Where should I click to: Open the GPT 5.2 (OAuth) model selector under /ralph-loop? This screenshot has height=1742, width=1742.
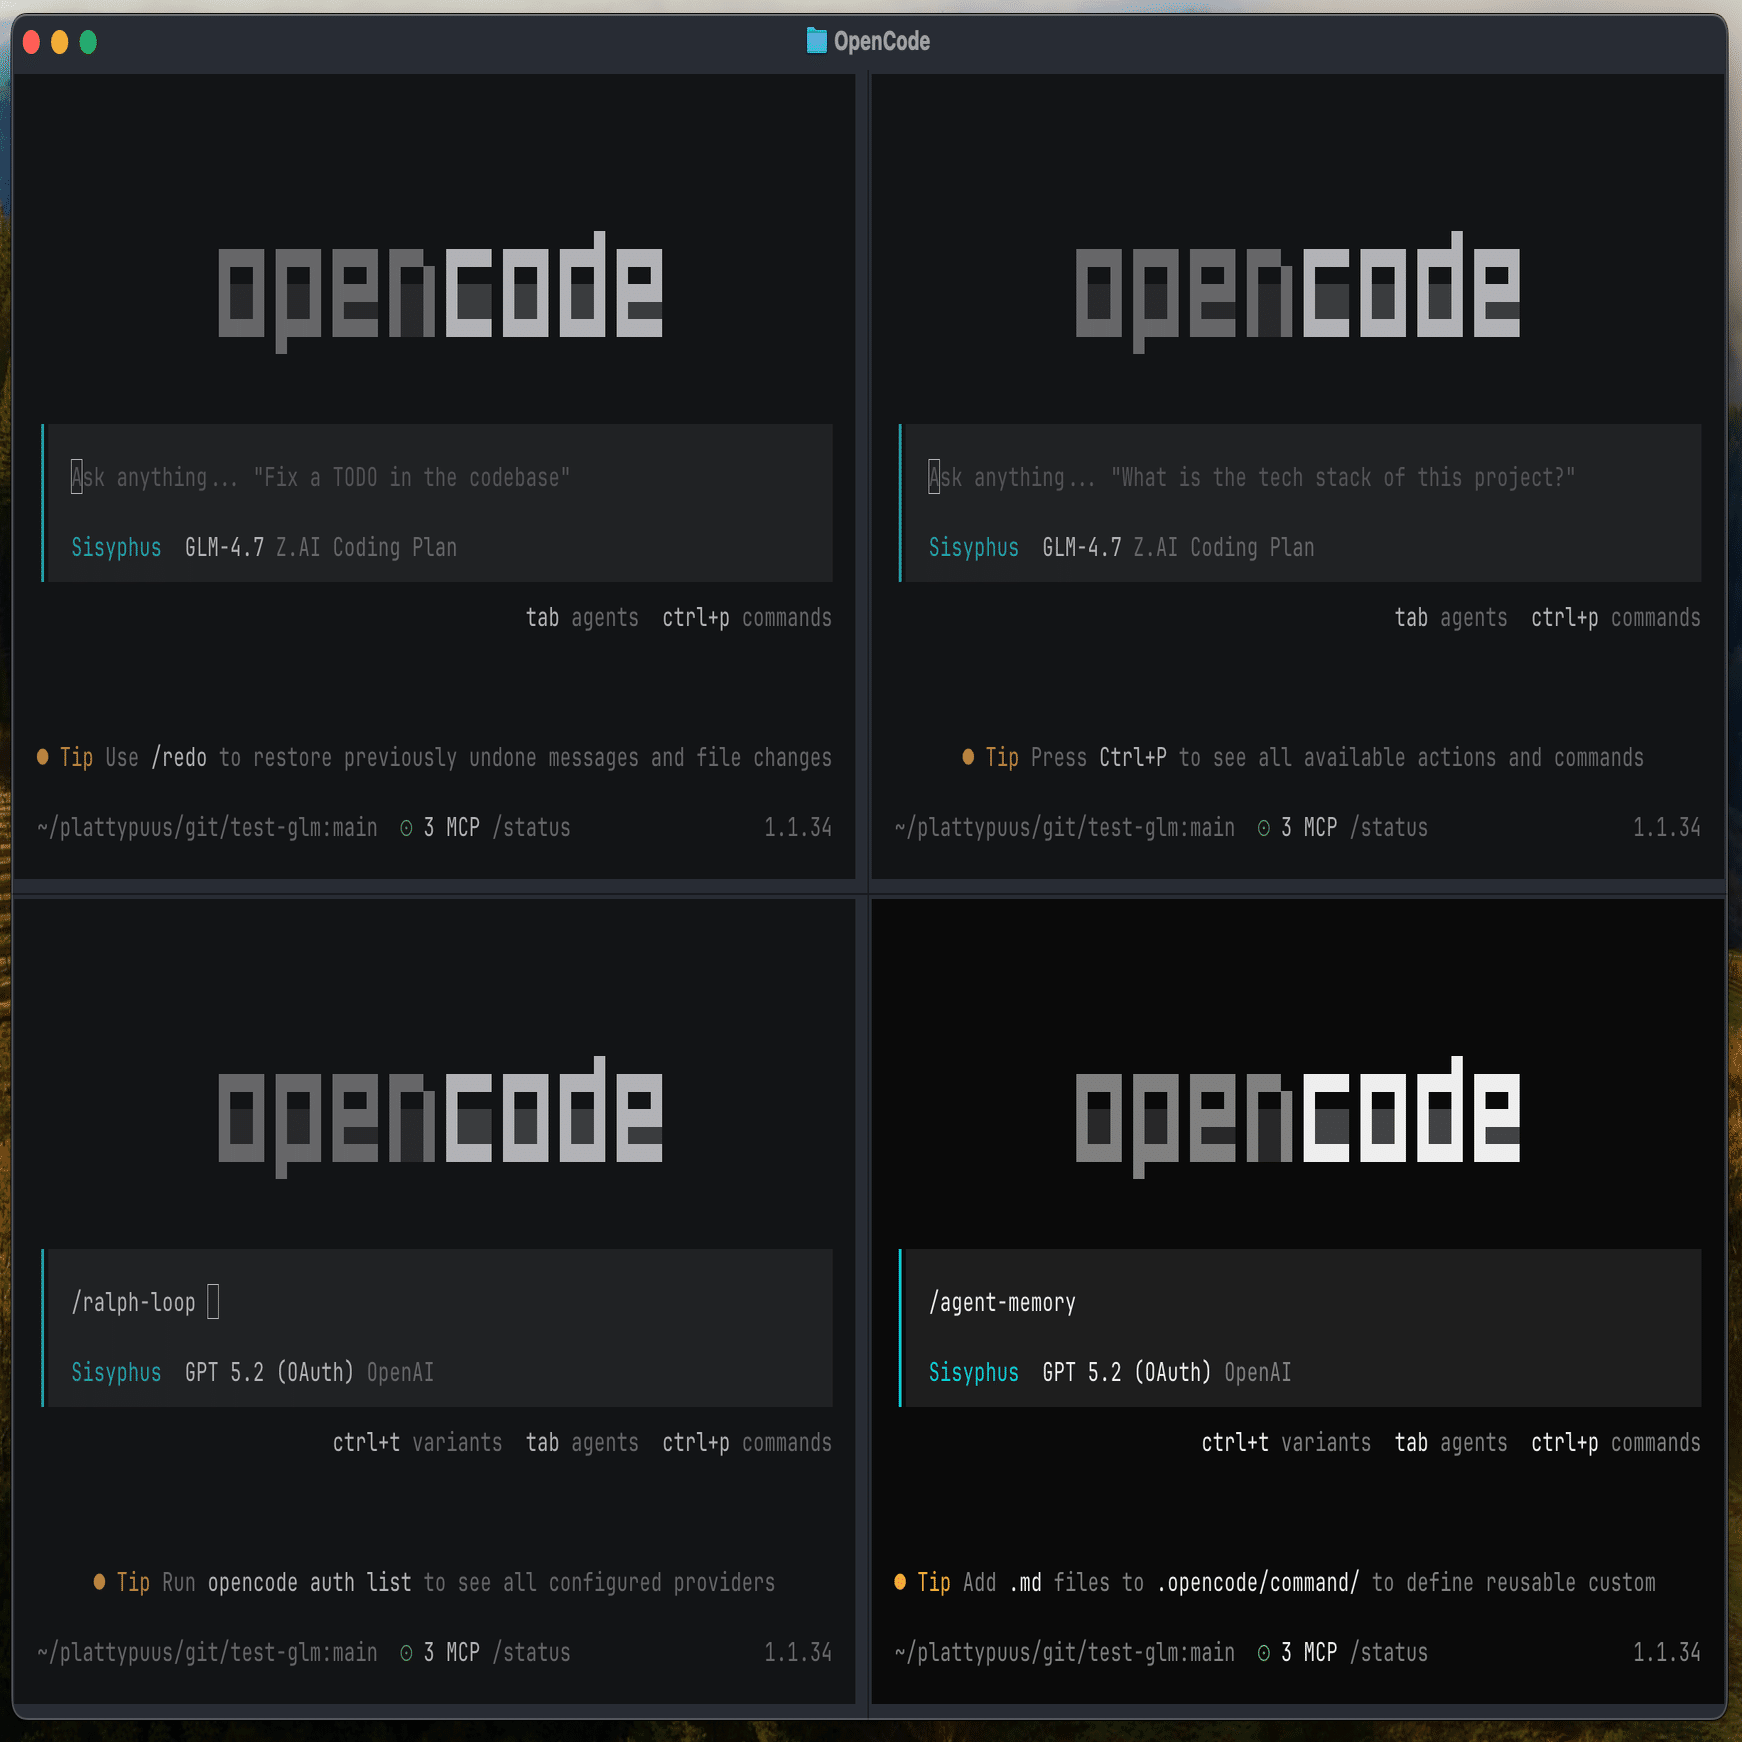point(270,1373)
